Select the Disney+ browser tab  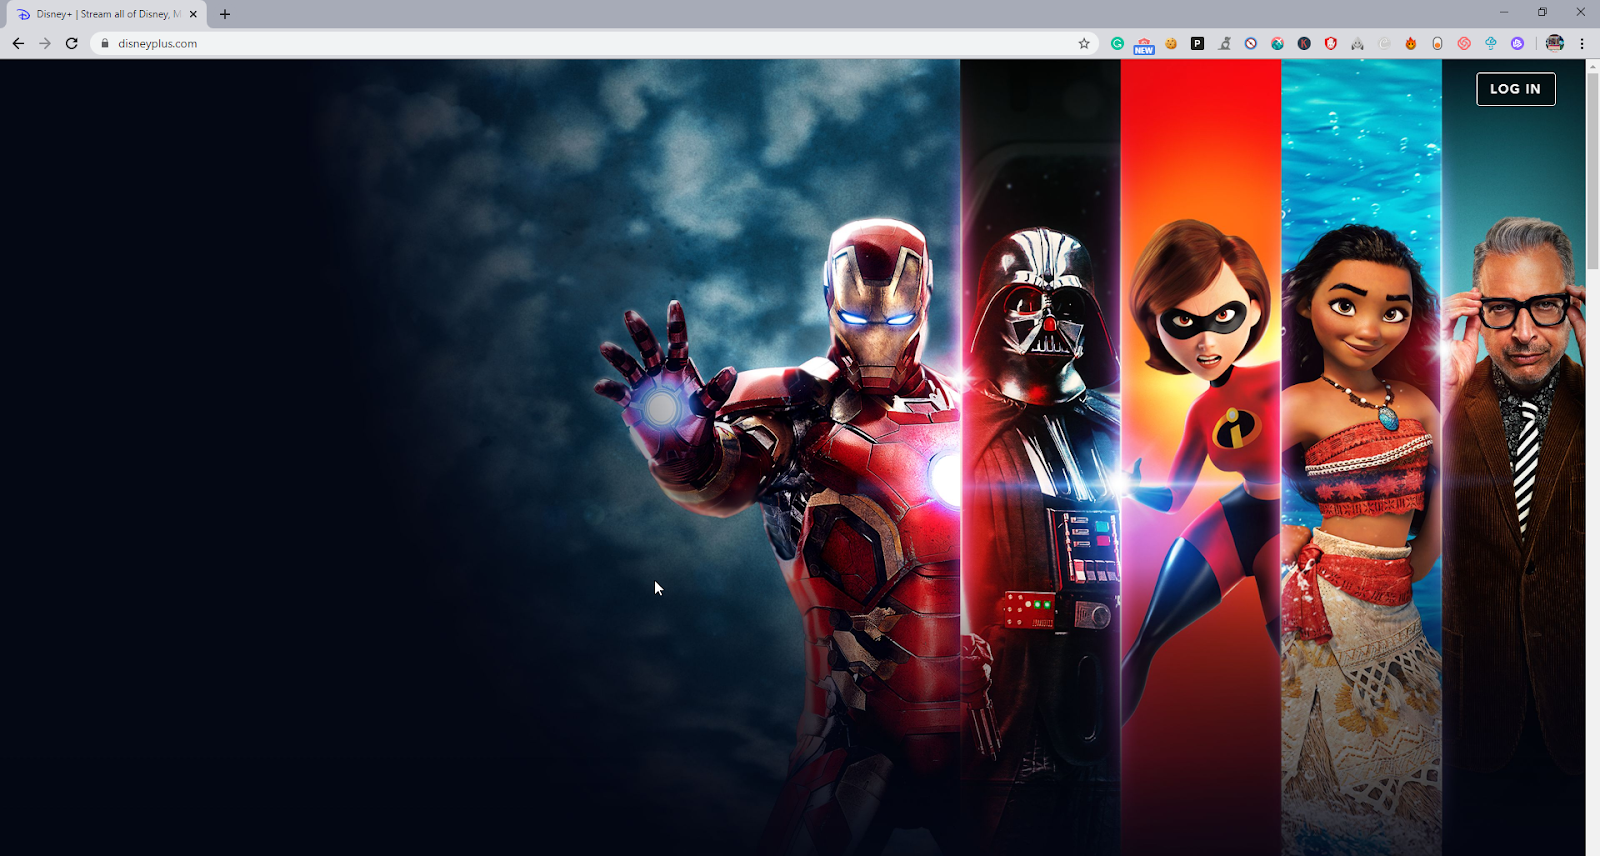point(107,14)
